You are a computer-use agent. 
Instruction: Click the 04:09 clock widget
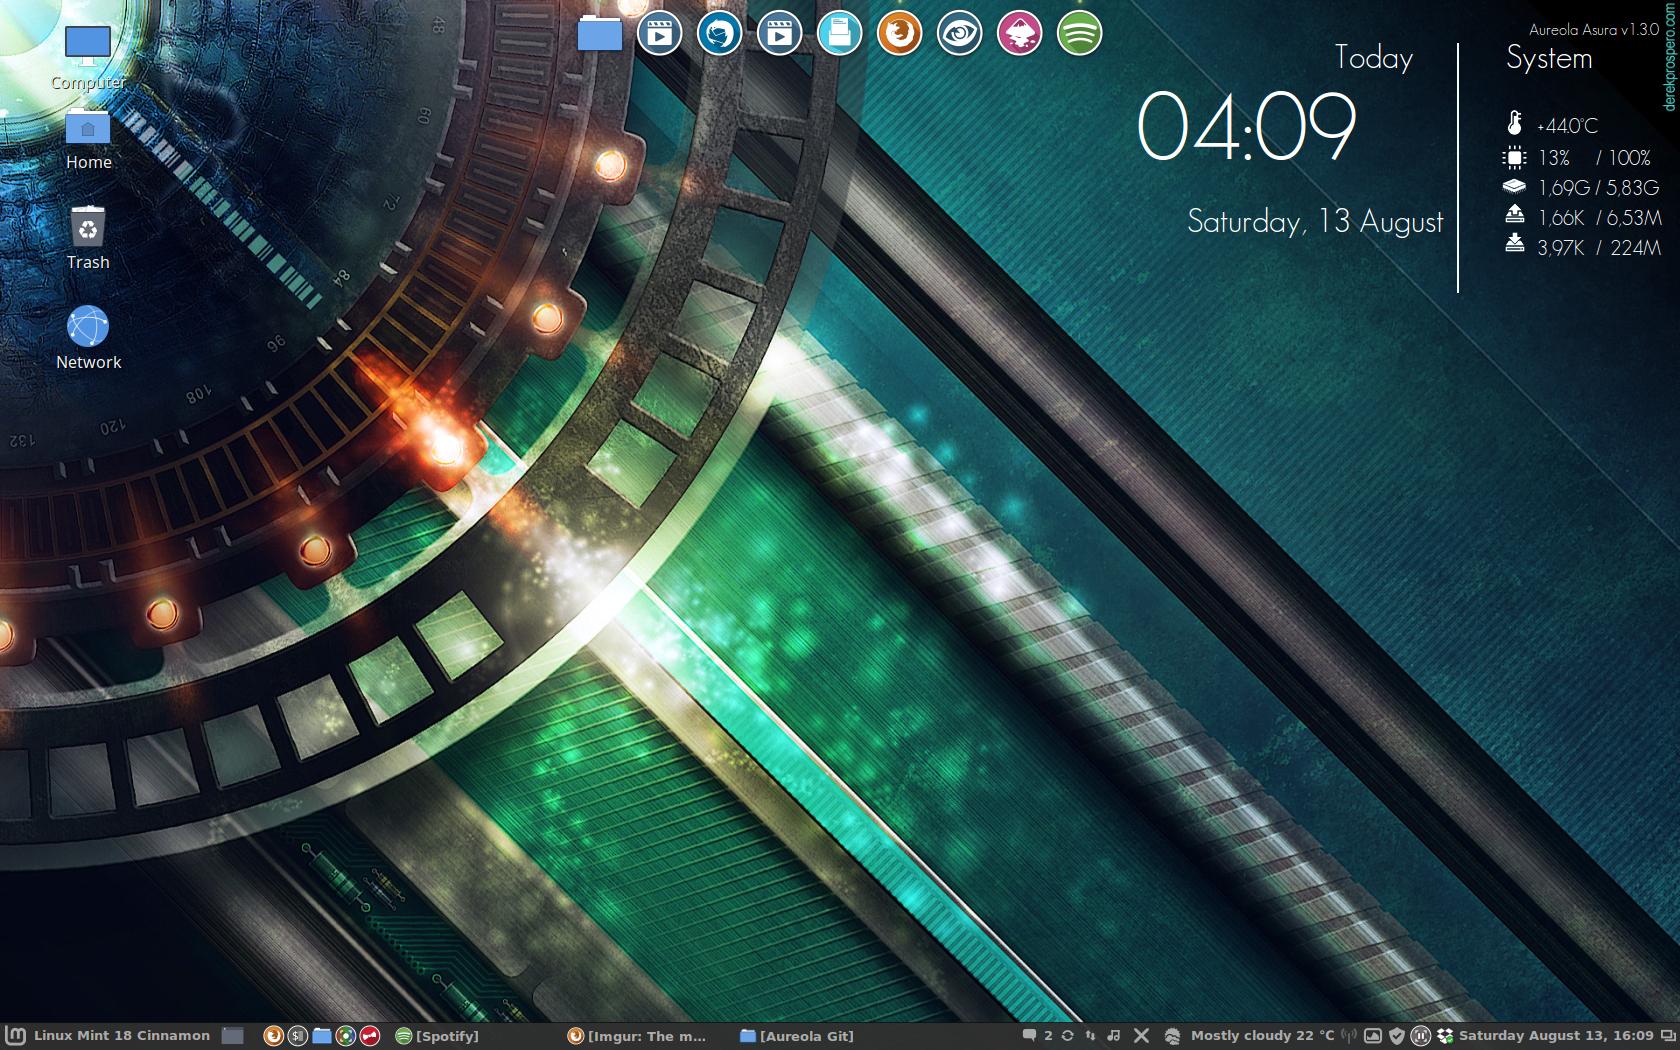point(1247,126)
